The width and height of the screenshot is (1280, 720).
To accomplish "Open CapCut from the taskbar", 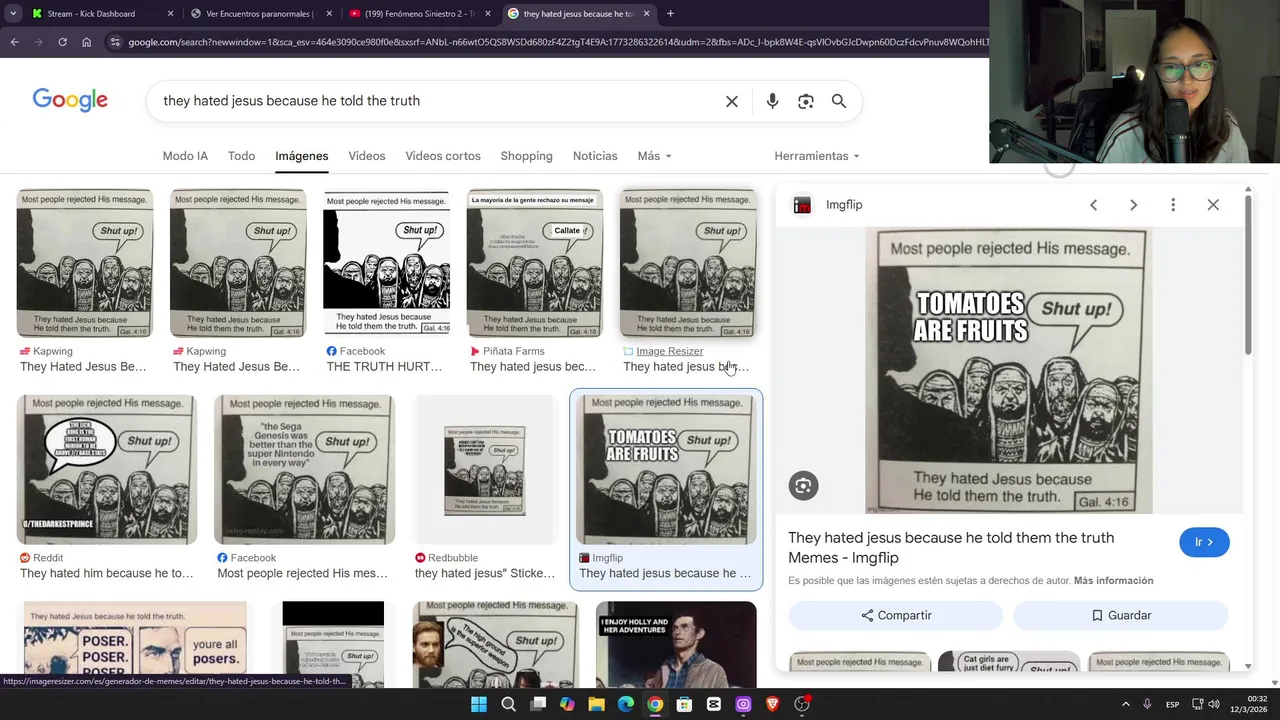I will coord(714,704).
